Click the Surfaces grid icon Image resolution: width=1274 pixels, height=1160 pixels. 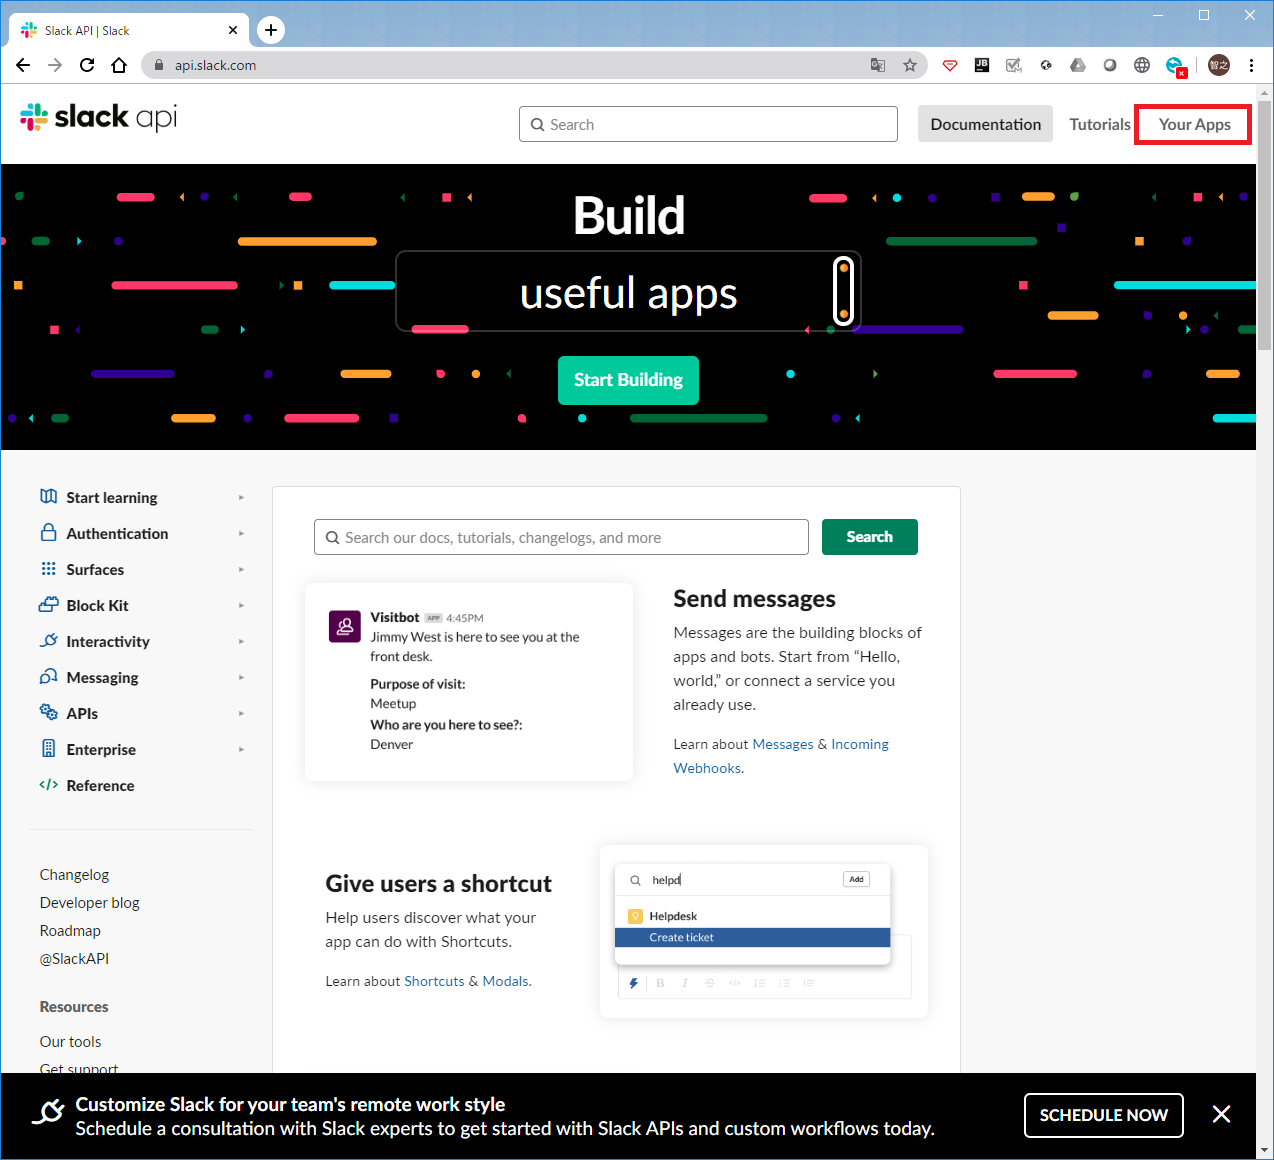[x=48, y=569]
